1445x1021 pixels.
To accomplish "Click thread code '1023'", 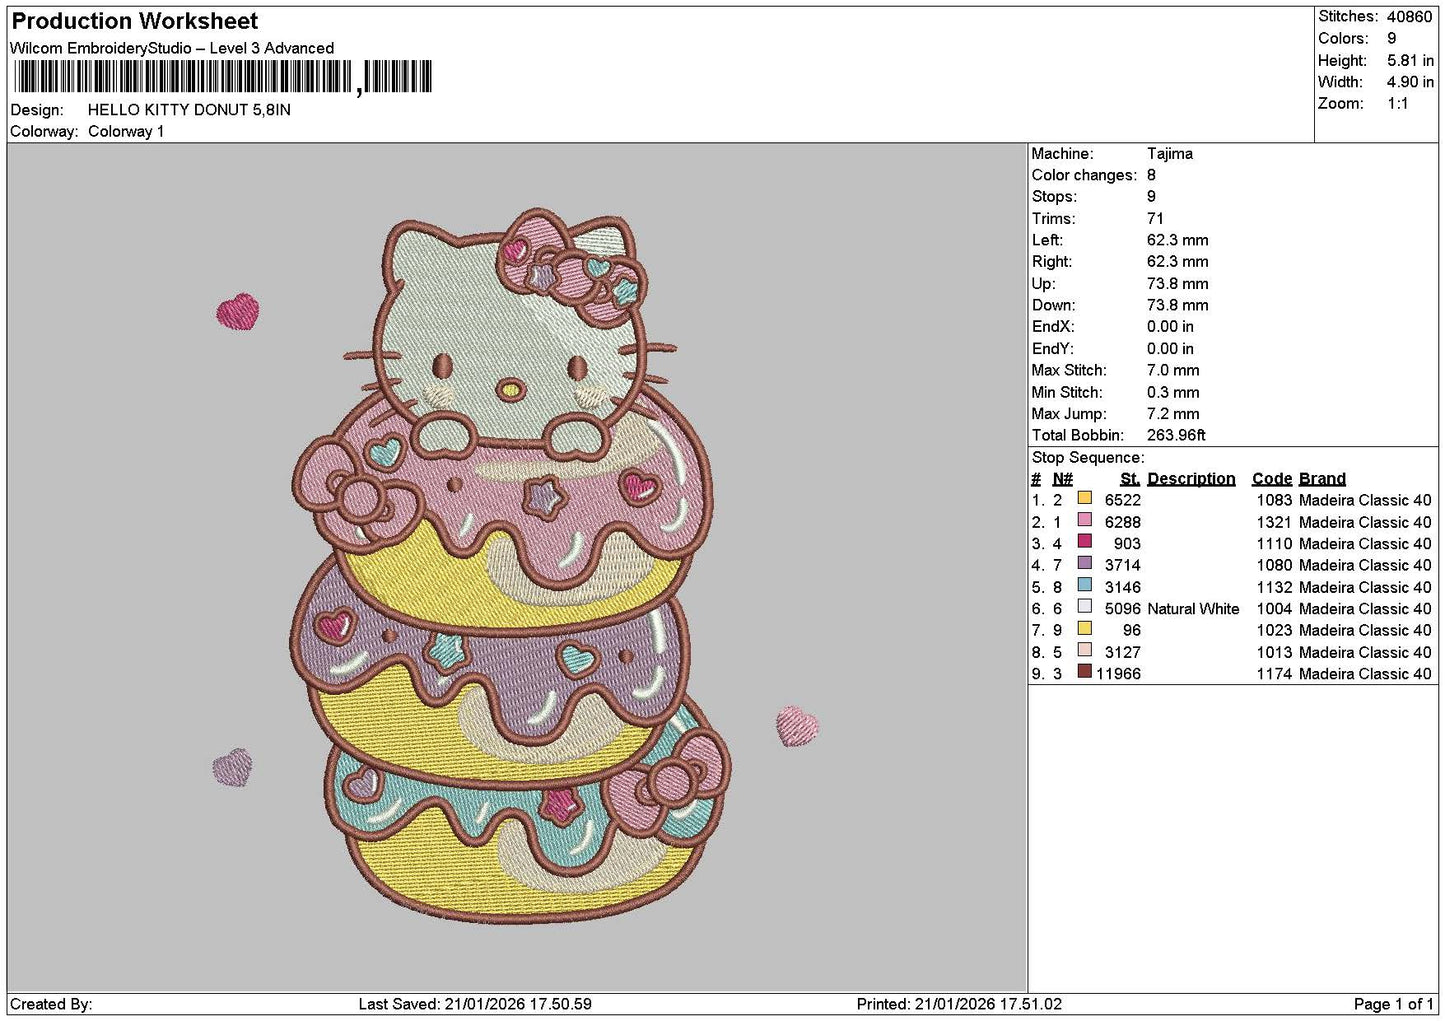I will 1274,631.
